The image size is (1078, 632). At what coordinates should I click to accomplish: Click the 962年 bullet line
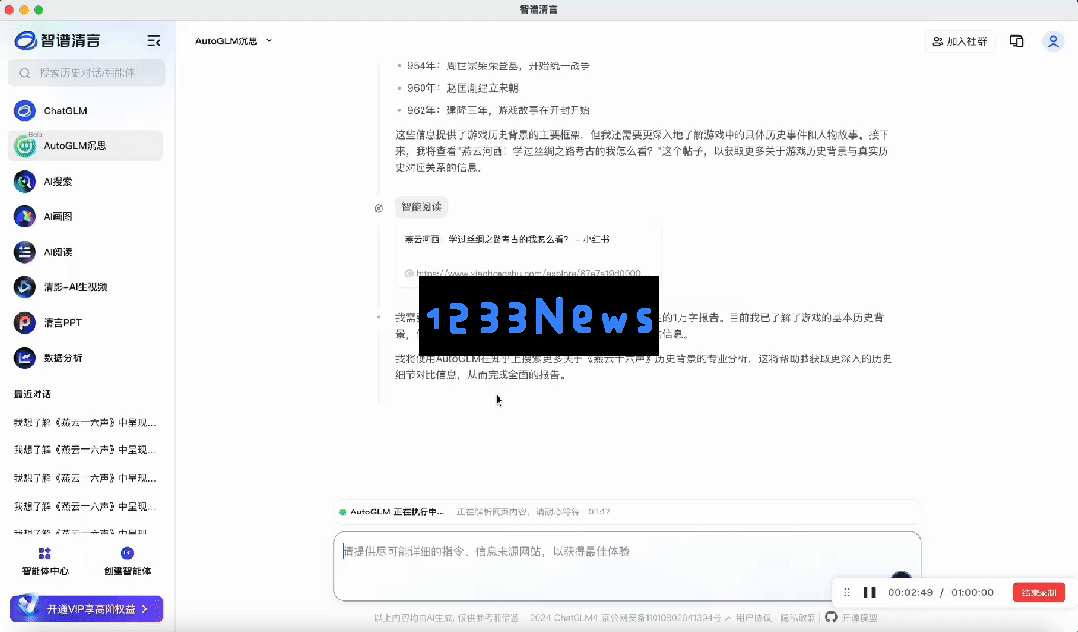tap(498, 110)
